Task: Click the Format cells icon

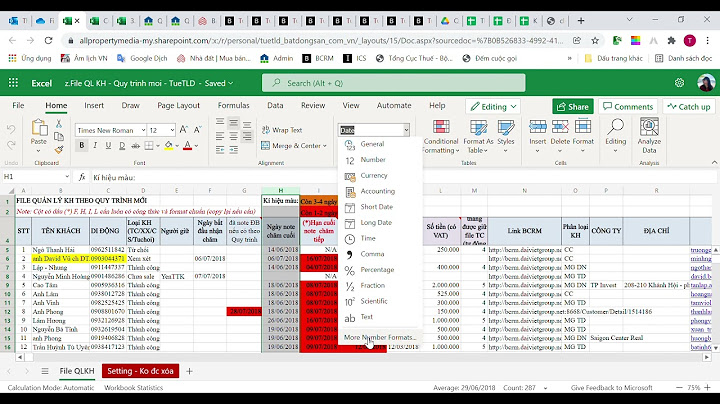Action: tap(583, 126)
